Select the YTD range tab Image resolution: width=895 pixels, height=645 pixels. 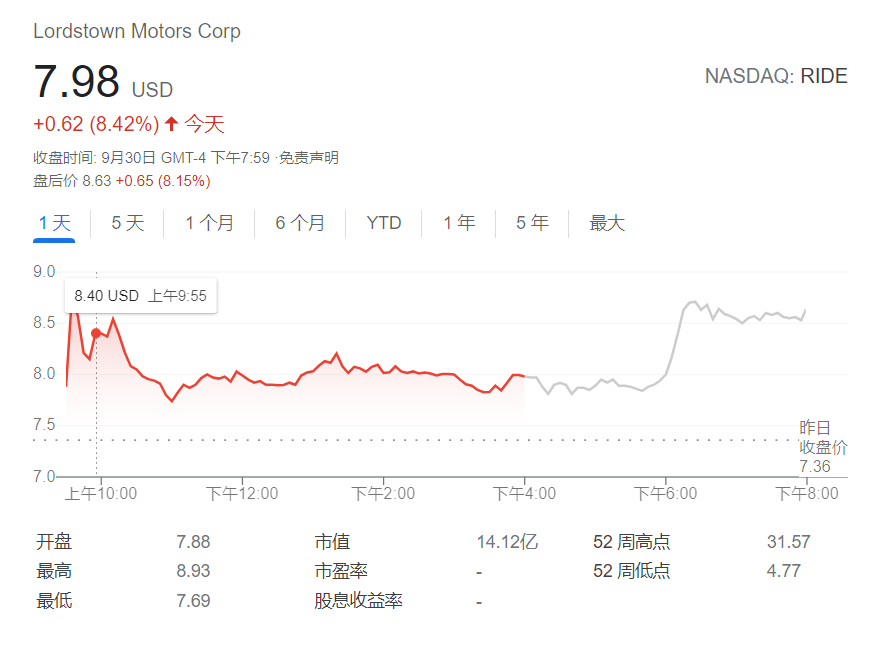384,223
